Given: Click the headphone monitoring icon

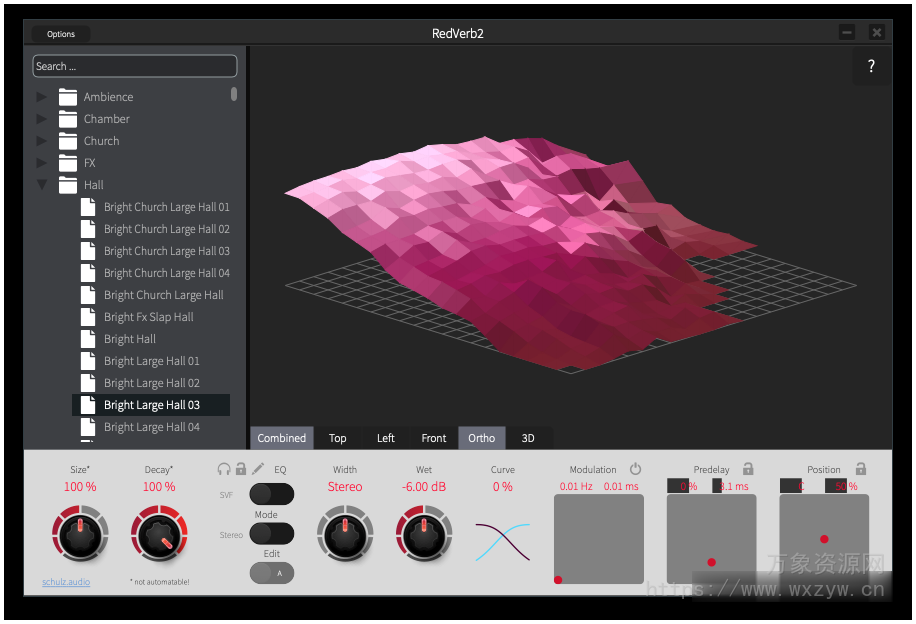Looking at the screenshot, I should [x=224, y=469].
